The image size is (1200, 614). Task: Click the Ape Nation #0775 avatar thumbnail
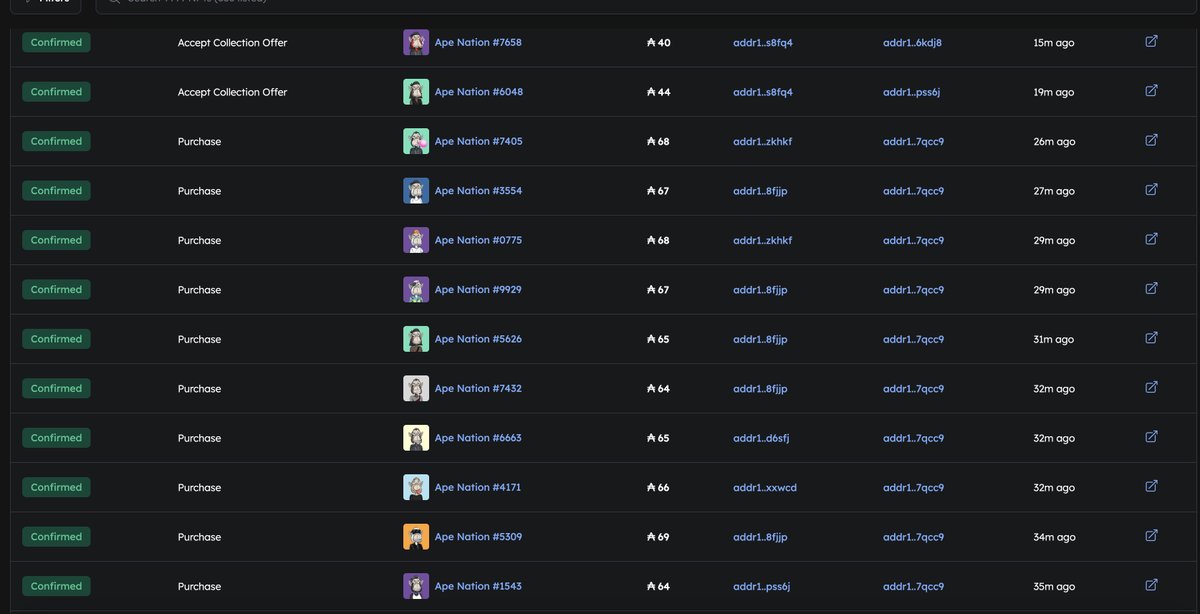click(416, 240)
